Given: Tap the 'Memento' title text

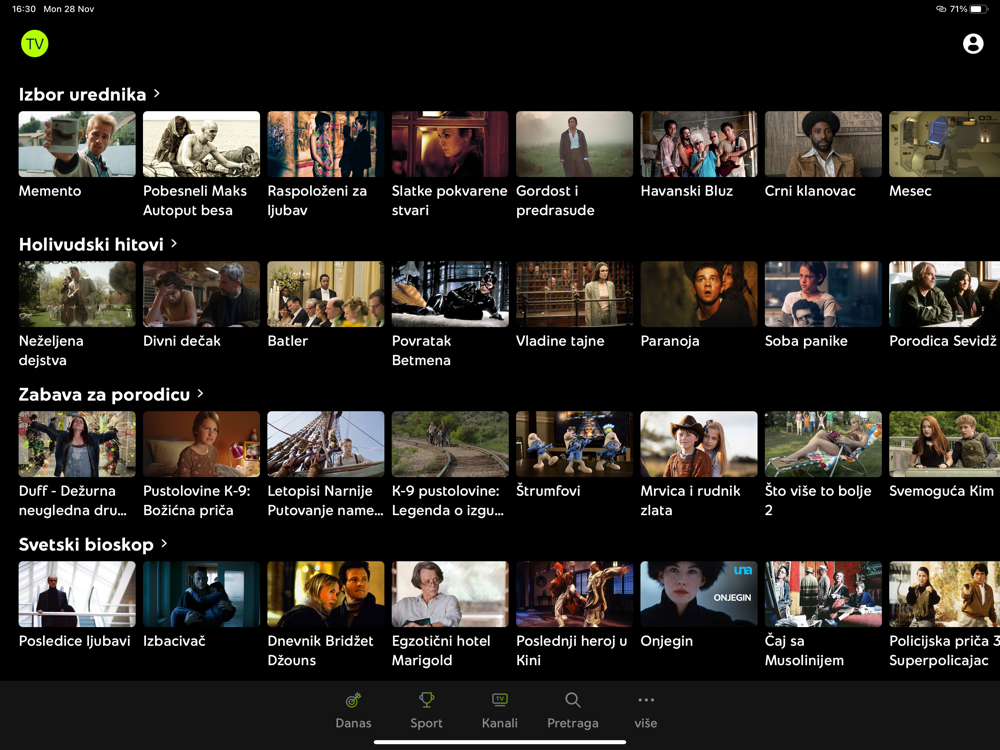Looking at the screenshot, I should 50,191.
